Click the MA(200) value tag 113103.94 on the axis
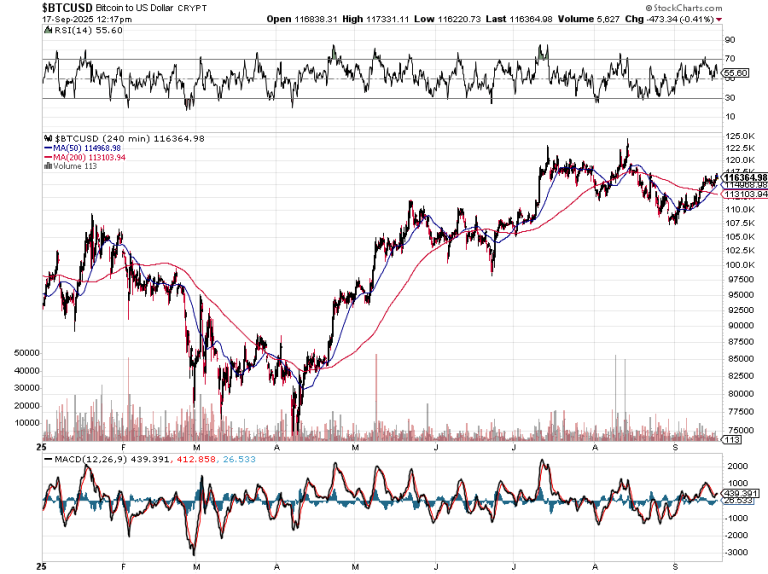Viewport: 768px width, 574px height. 744,194
